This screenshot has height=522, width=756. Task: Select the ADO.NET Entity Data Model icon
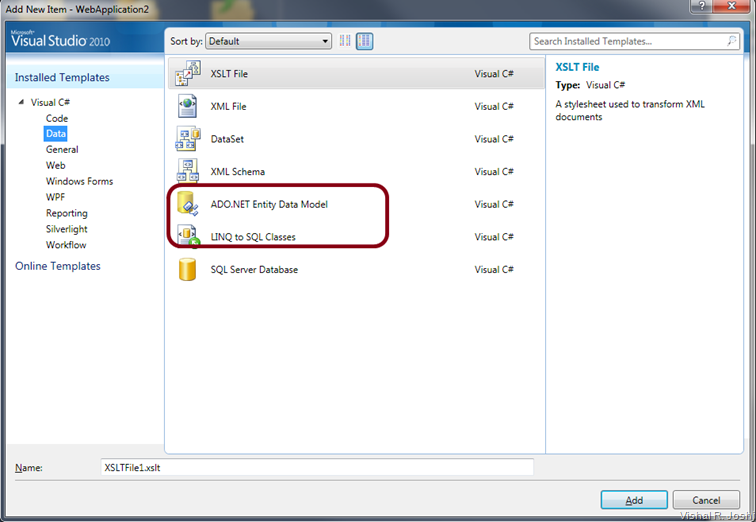[x=188, y=203]
